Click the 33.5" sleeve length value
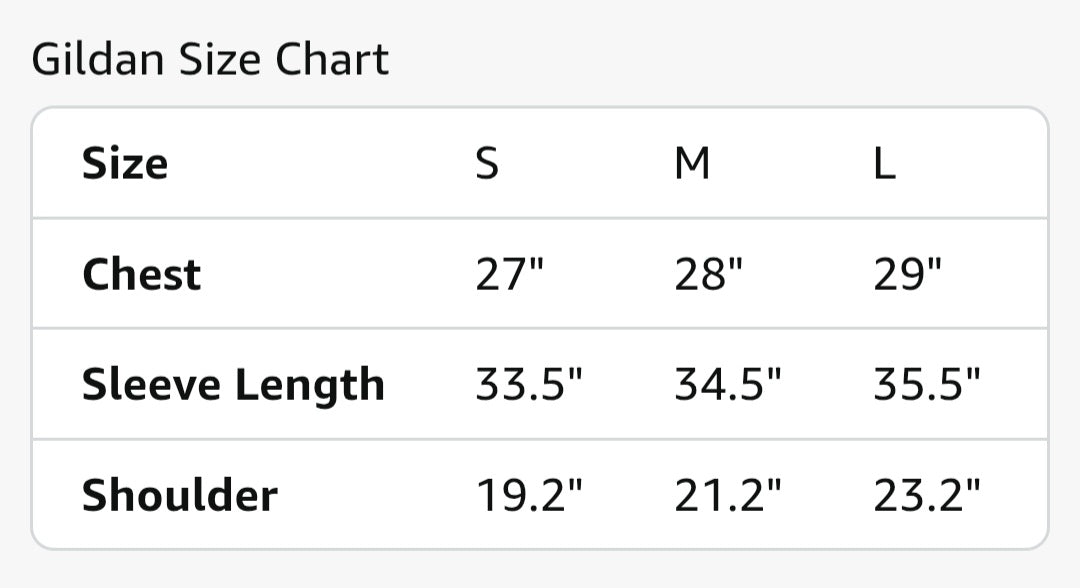This screenshot has width=1080, height=588. [528, 385]
